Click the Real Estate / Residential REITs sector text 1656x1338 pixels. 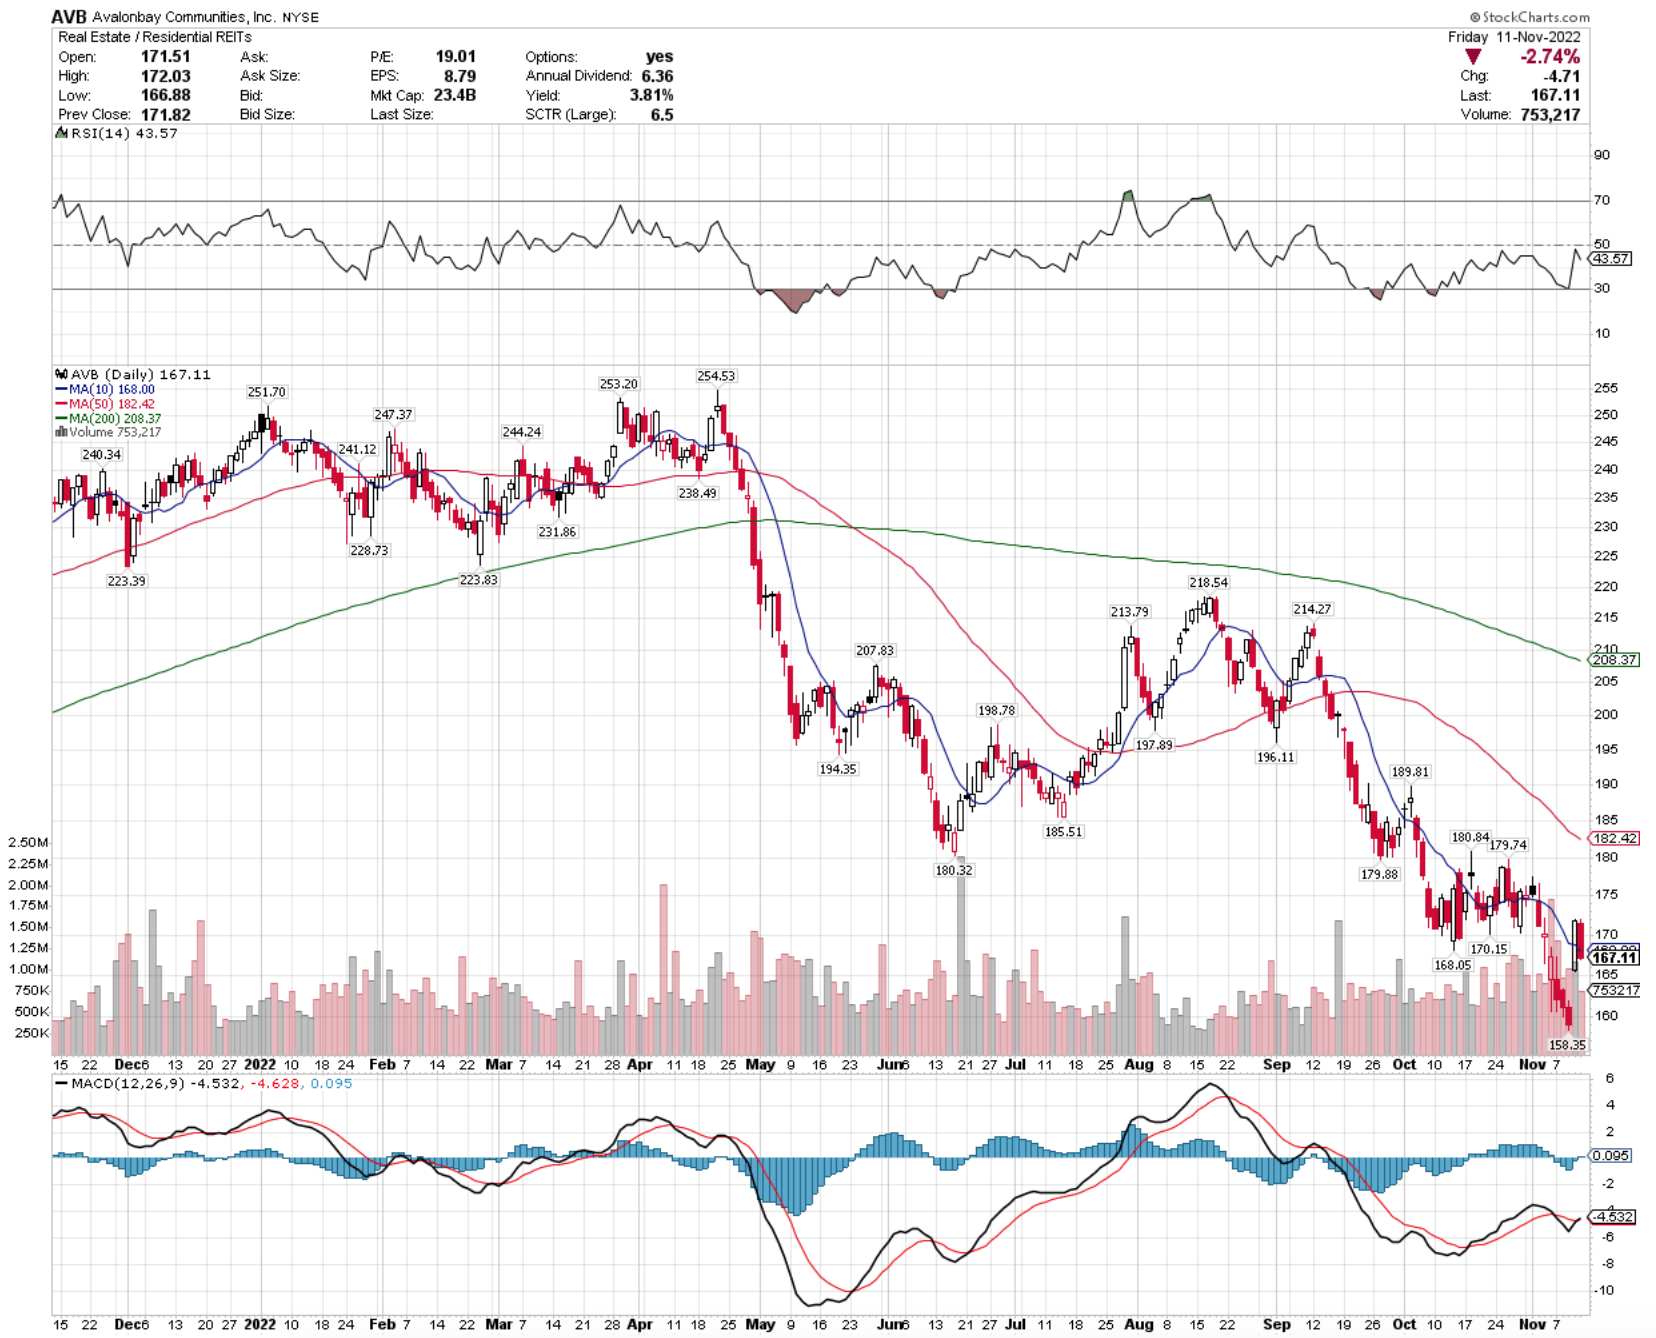[155, 37]
